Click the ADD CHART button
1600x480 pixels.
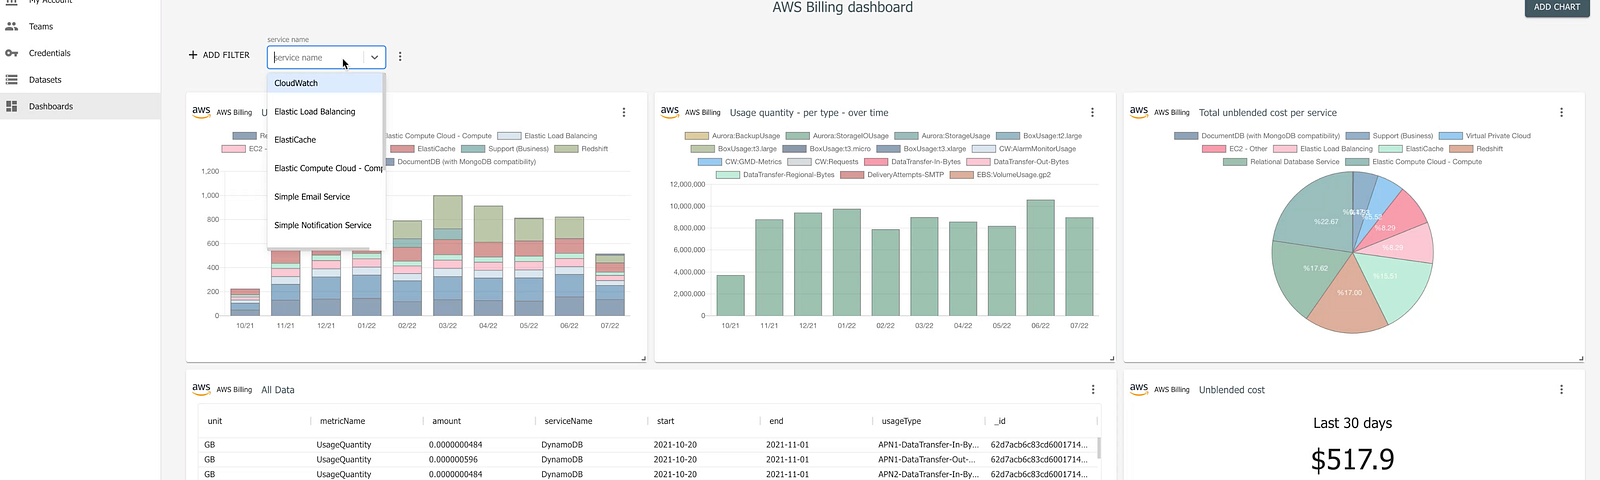pos(1557,7)
